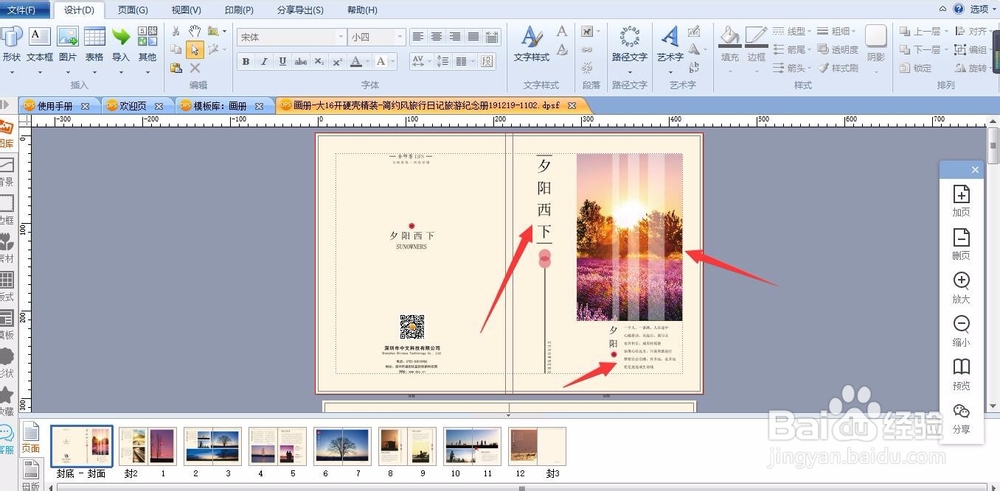
Task: Open 文字样式 text style gallery
Action: [x=531, y=45]
